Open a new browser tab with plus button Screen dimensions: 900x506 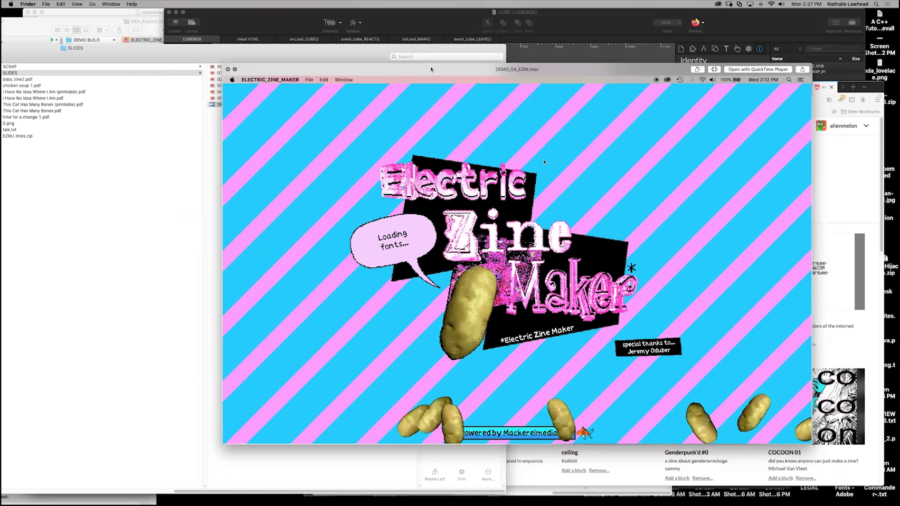[853, 87]
